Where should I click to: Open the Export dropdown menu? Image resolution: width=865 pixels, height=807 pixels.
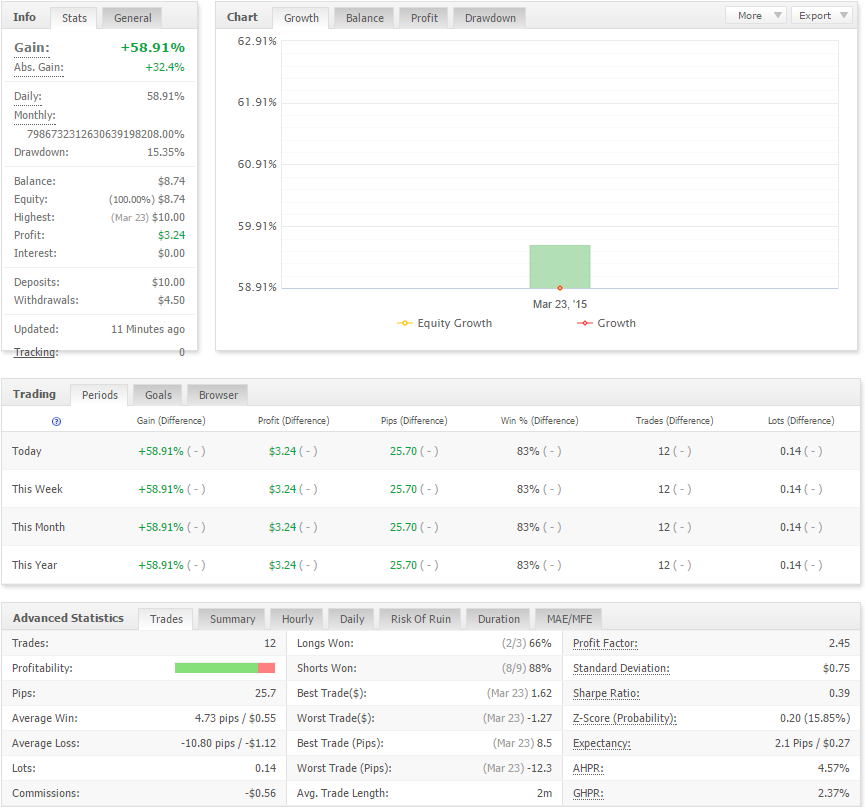(x=823, y=15)
